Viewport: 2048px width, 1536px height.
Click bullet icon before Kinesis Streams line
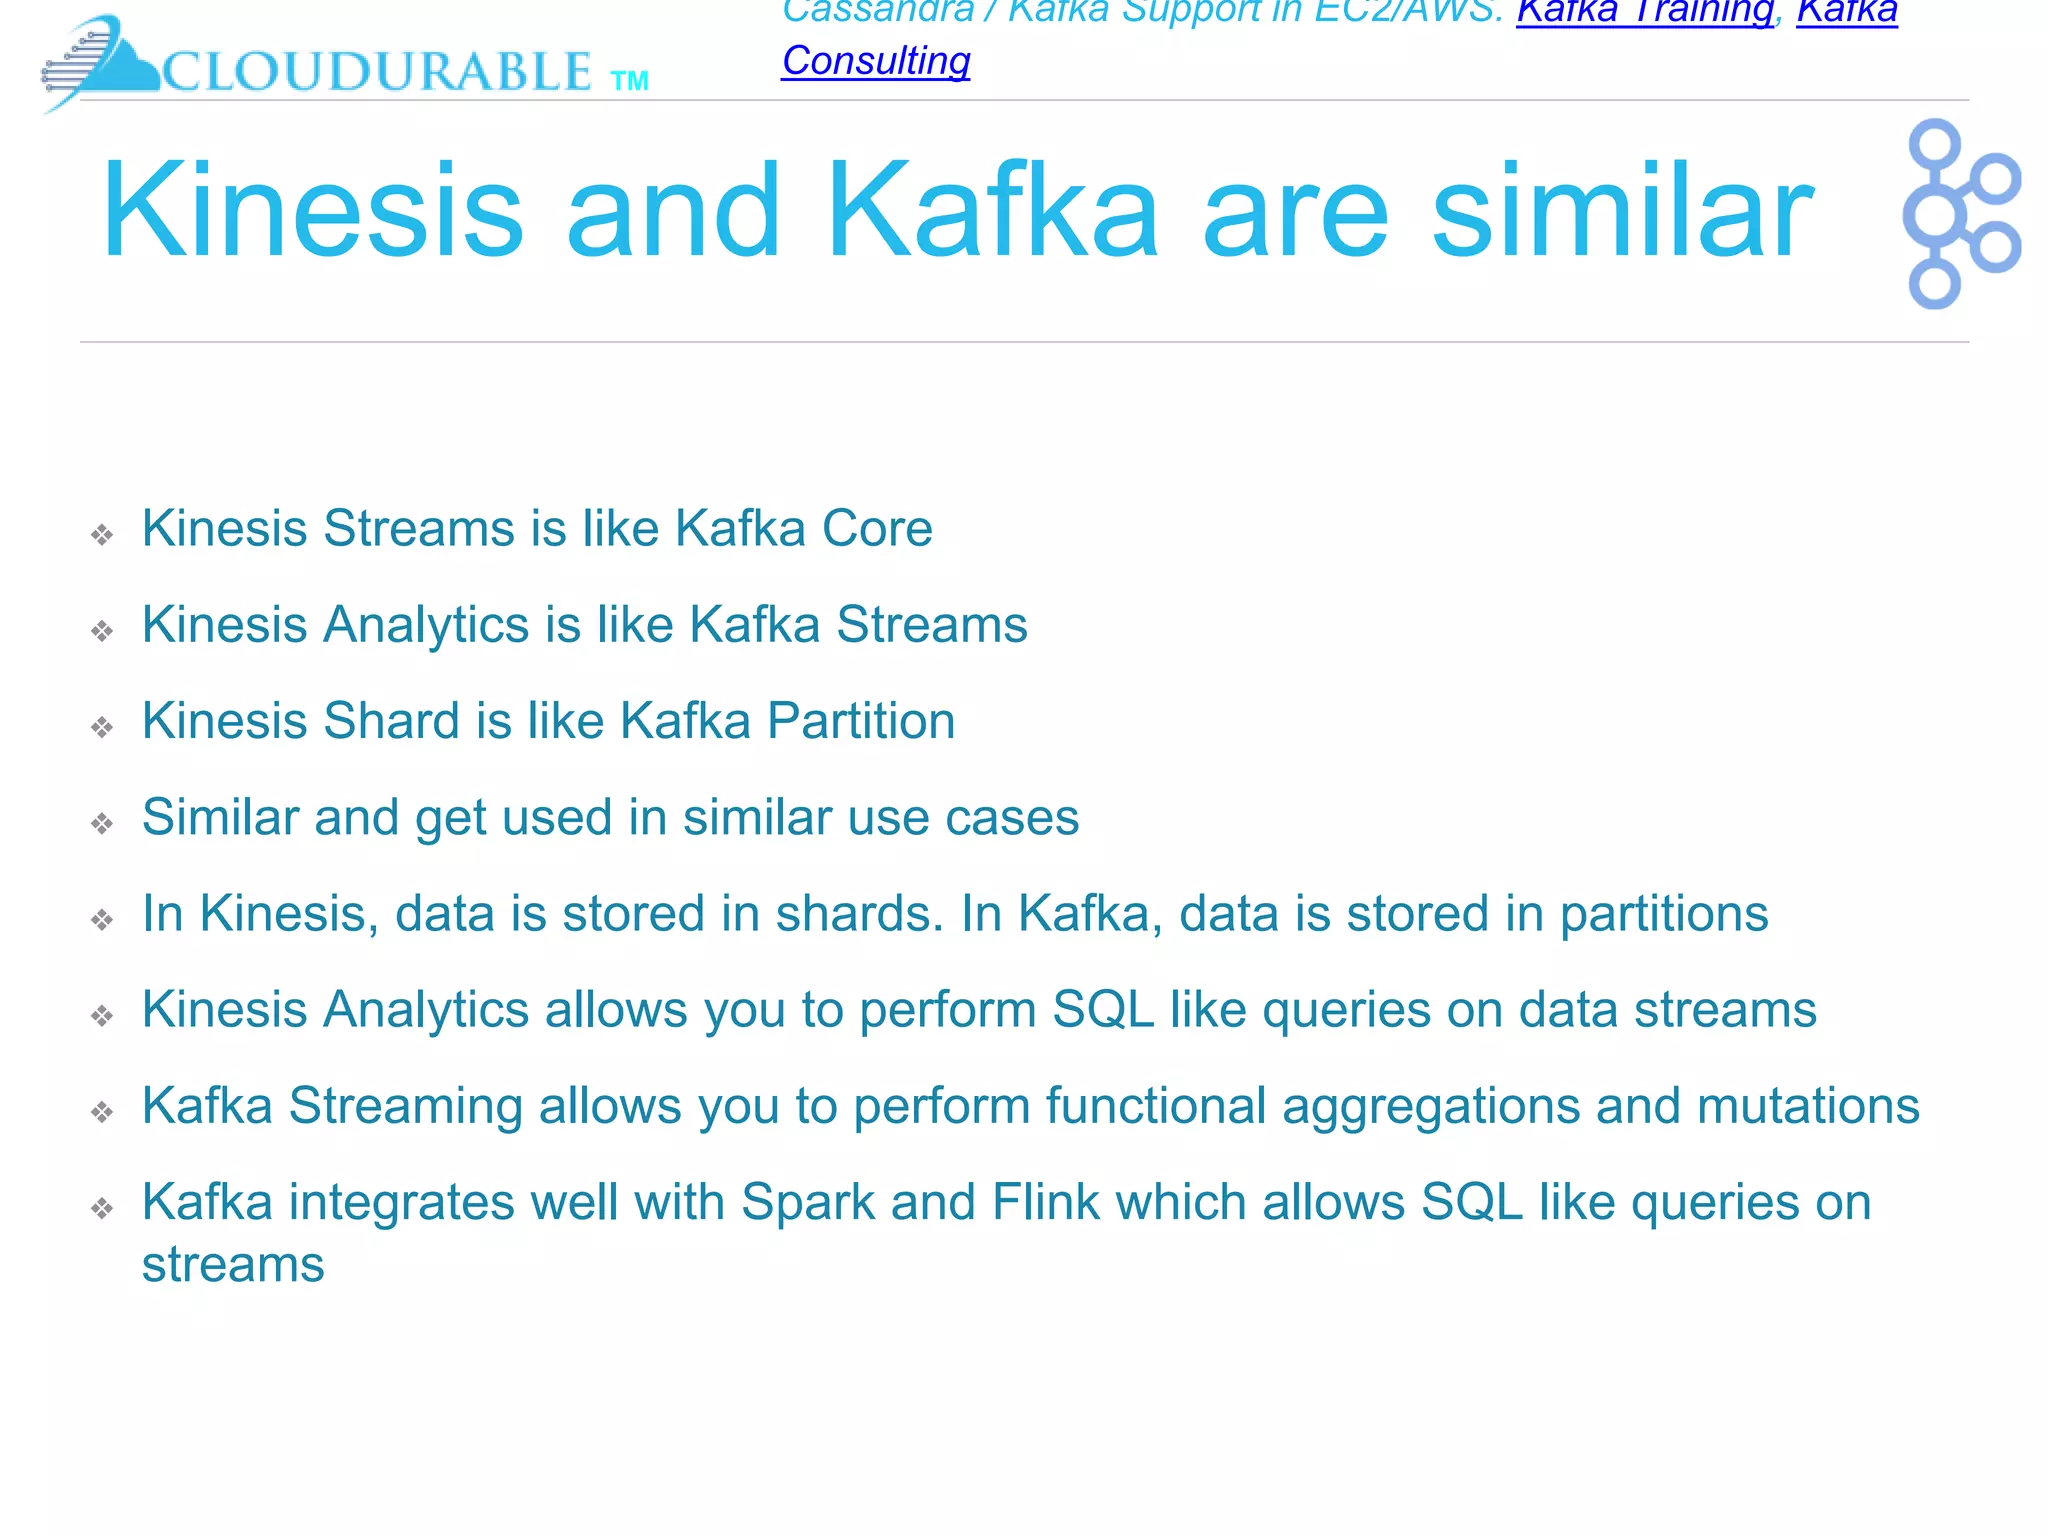point(102,535)
